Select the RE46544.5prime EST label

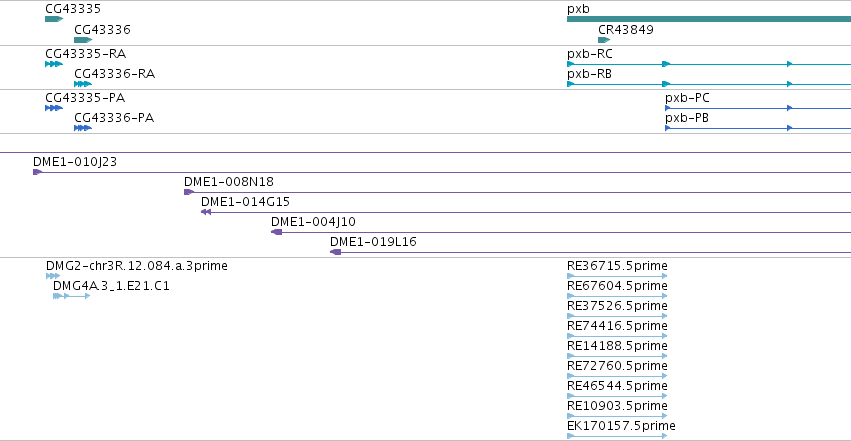click(617, 386)
